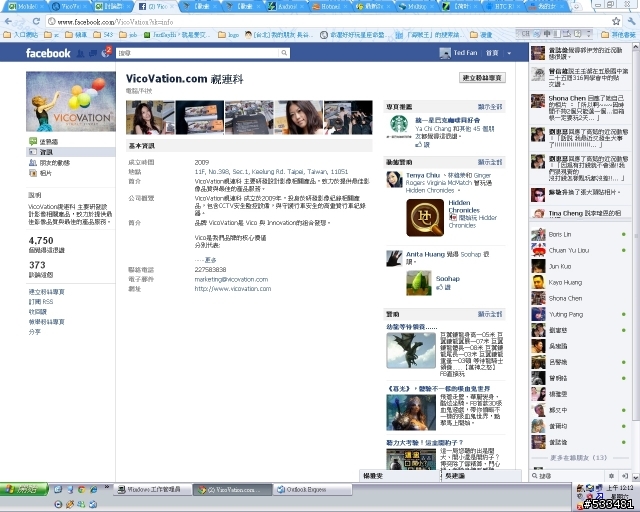Click the marketing@vicovation.com email link
640x512 pixels.
(231, 279)
